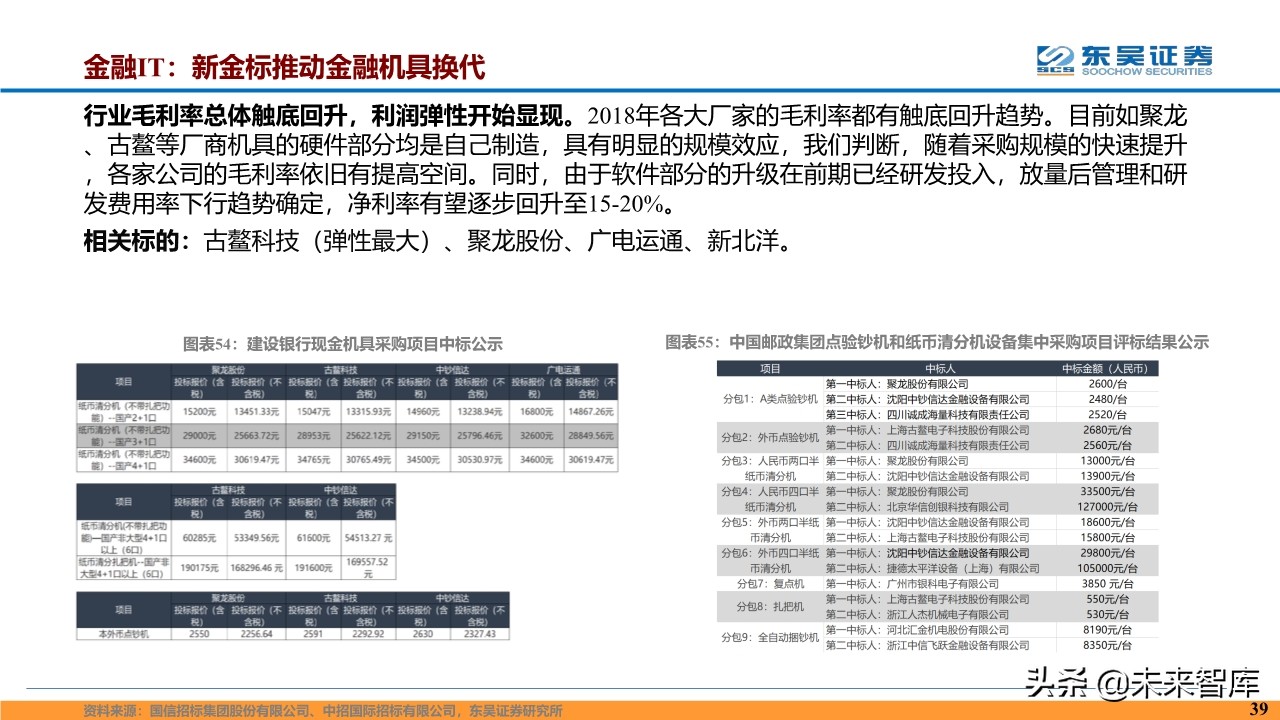Click the slide title 金融IT：新金标推动金融机具换代
The width and height of the screenshot is (1280, 720).
[284, 68]
